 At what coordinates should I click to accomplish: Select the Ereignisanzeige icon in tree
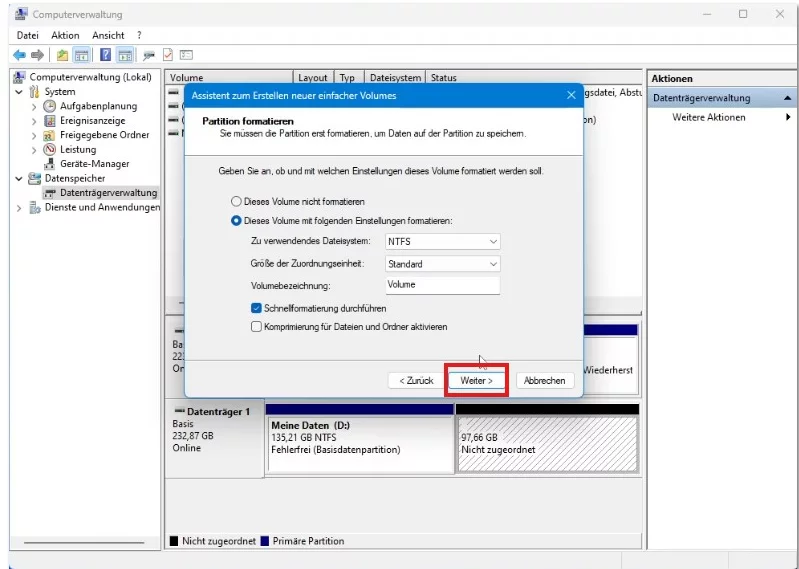click(x=49, y=121)
